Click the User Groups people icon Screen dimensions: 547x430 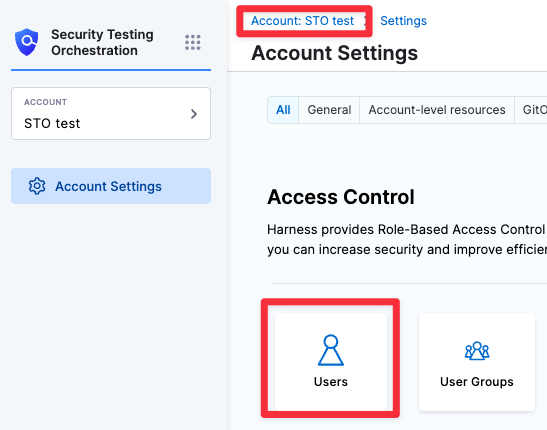(477, 350)
